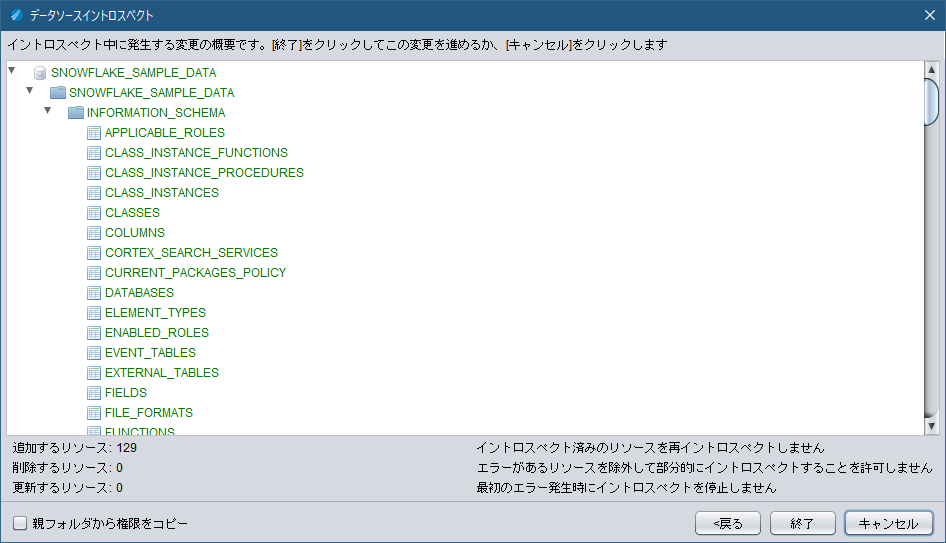
Task: Click the table icon for ELEMENT_TYPES
Action: [x=94, y=313]
